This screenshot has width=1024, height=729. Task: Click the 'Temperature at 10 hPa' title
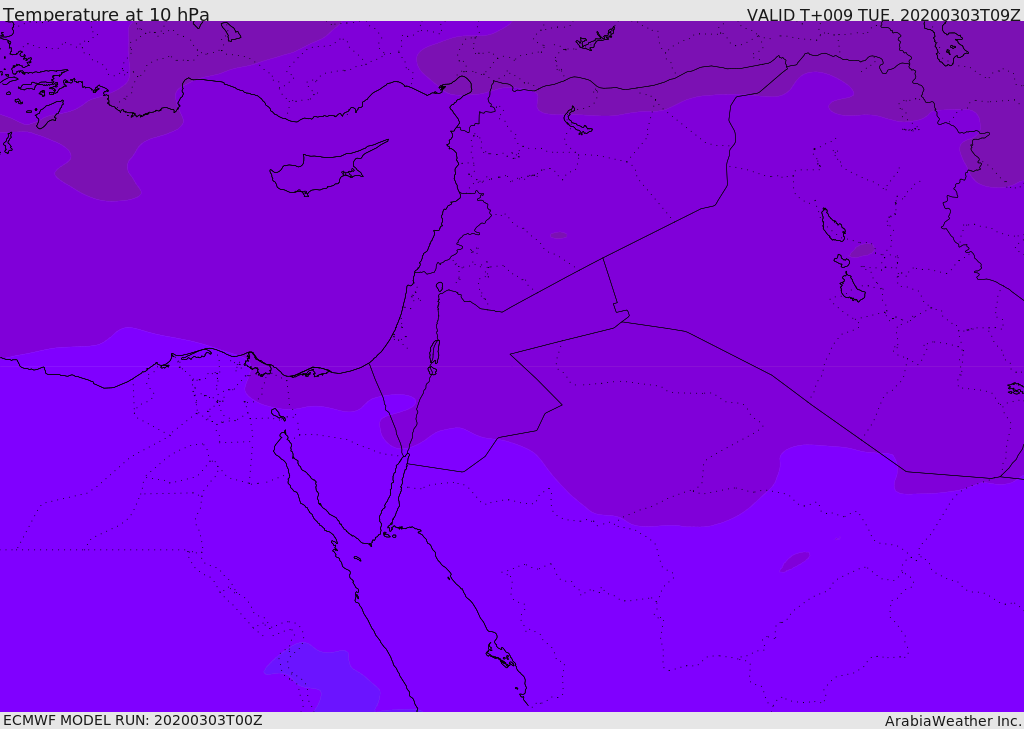tap(106, 14)
